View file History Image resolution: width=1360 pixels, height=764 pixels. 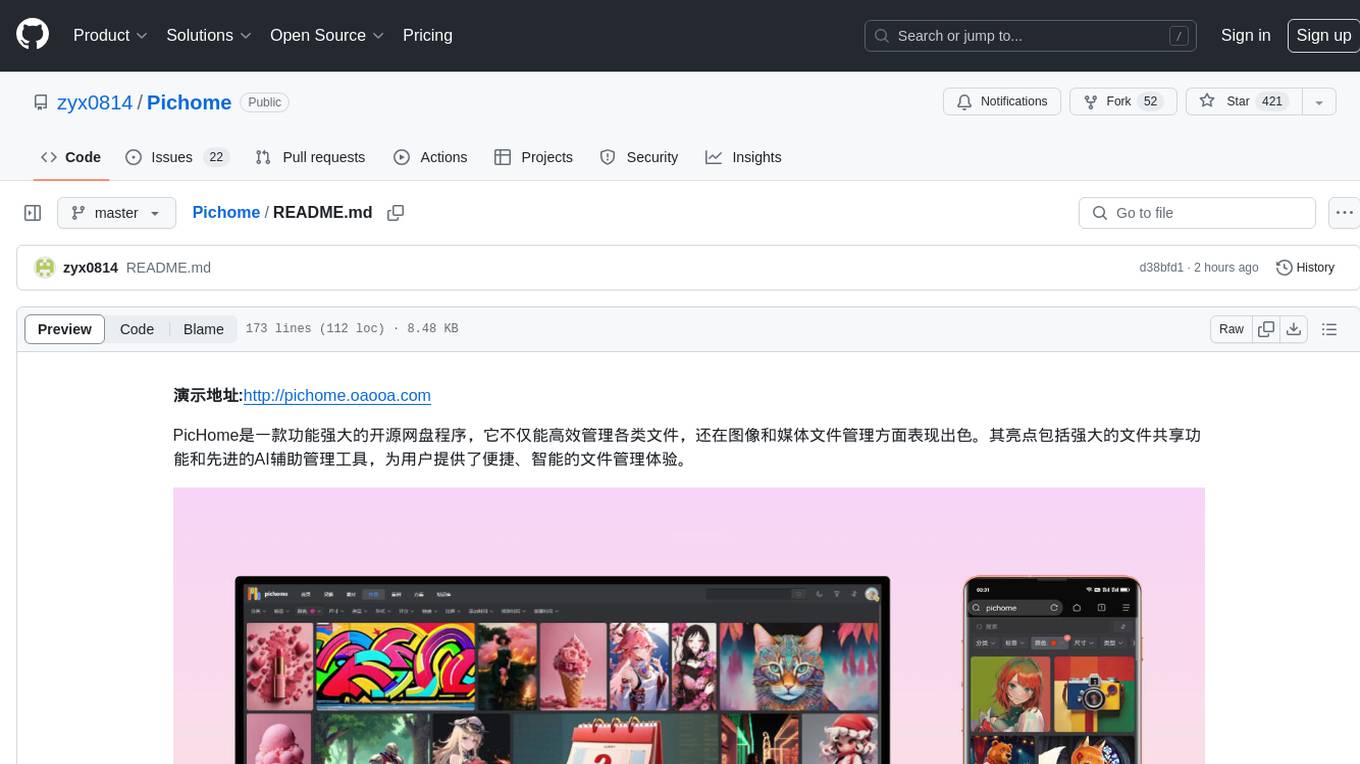point(1305,268)
